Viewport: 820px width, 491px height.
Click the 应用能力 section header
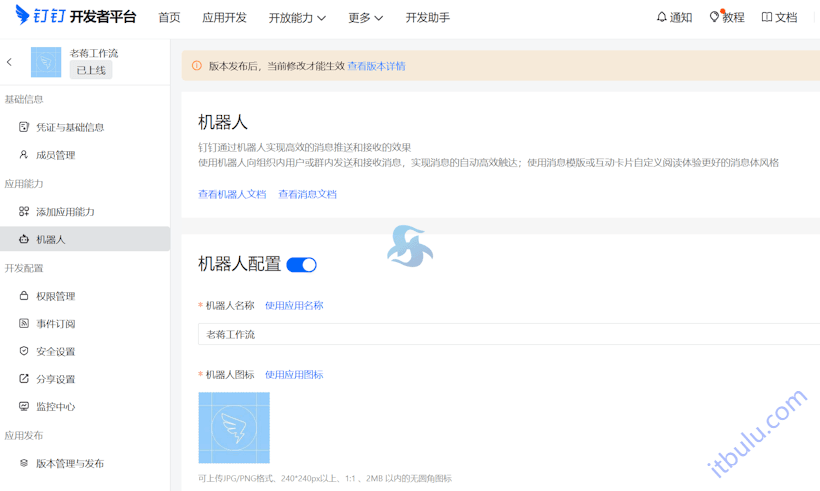tap(24, 184)
